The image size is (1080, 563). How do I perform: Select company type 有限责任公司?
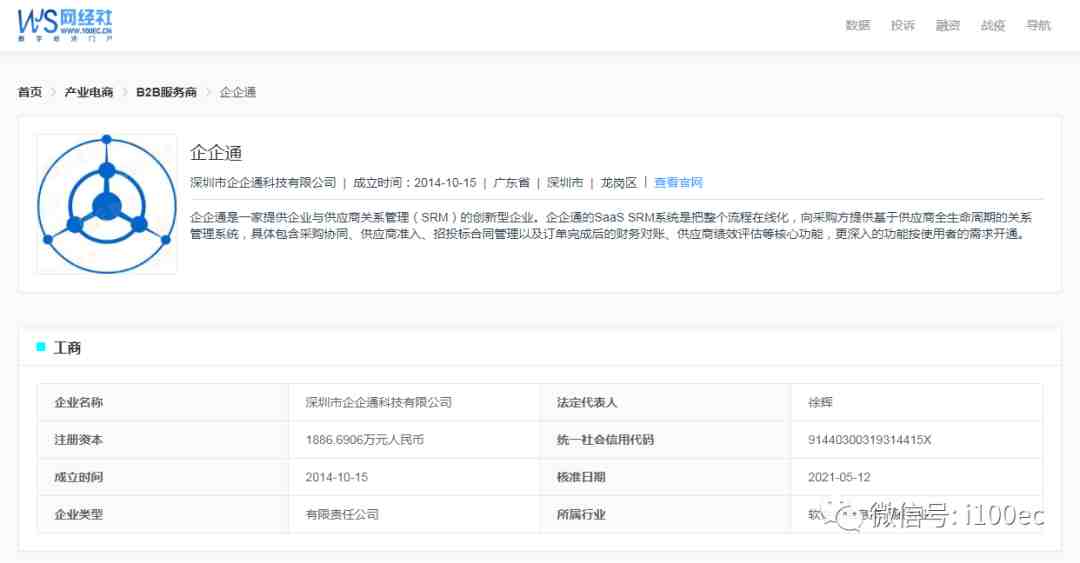pyautogui.click(x=342, y=514)
